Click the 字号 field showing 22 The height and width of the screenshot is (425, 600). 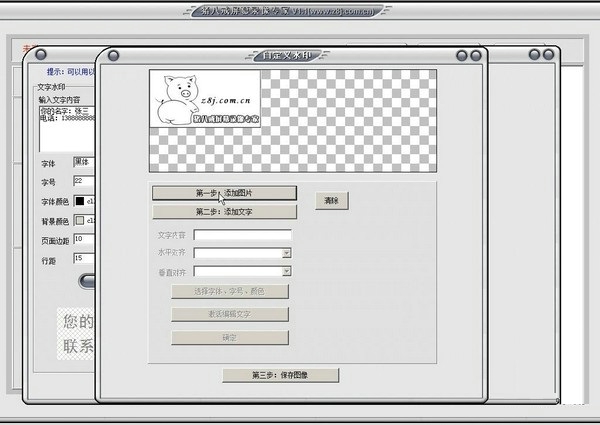click(x=84, y=181)
